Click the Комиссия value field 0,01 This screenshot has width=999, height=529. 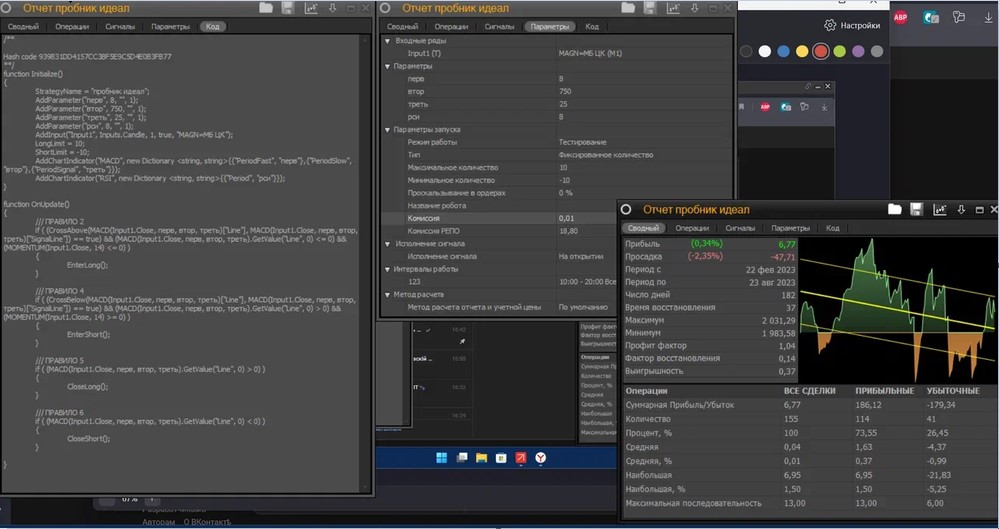(x=566, y=217)
